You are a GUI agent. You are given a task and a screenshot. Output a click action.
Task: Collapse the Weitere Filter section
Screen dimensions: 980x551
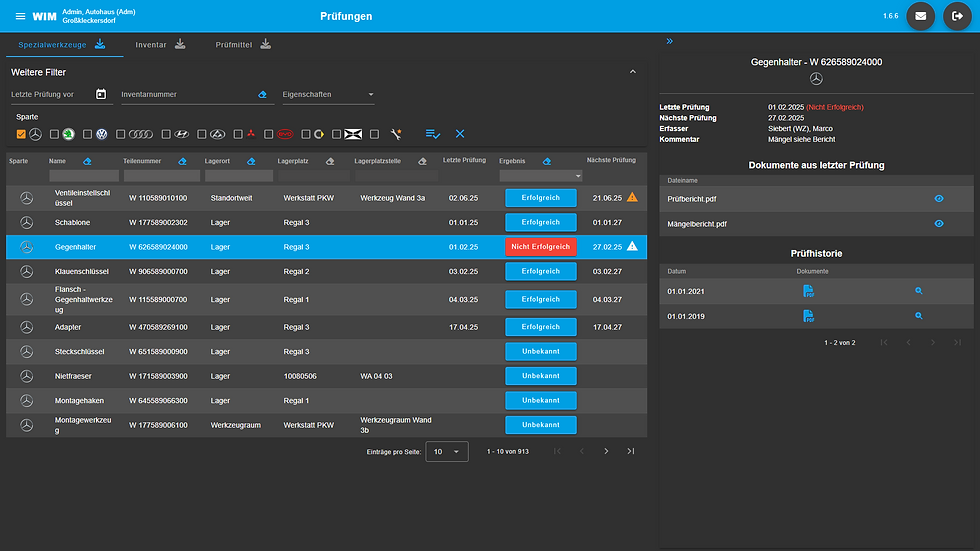pyautogui.click(x=632, y=72)
